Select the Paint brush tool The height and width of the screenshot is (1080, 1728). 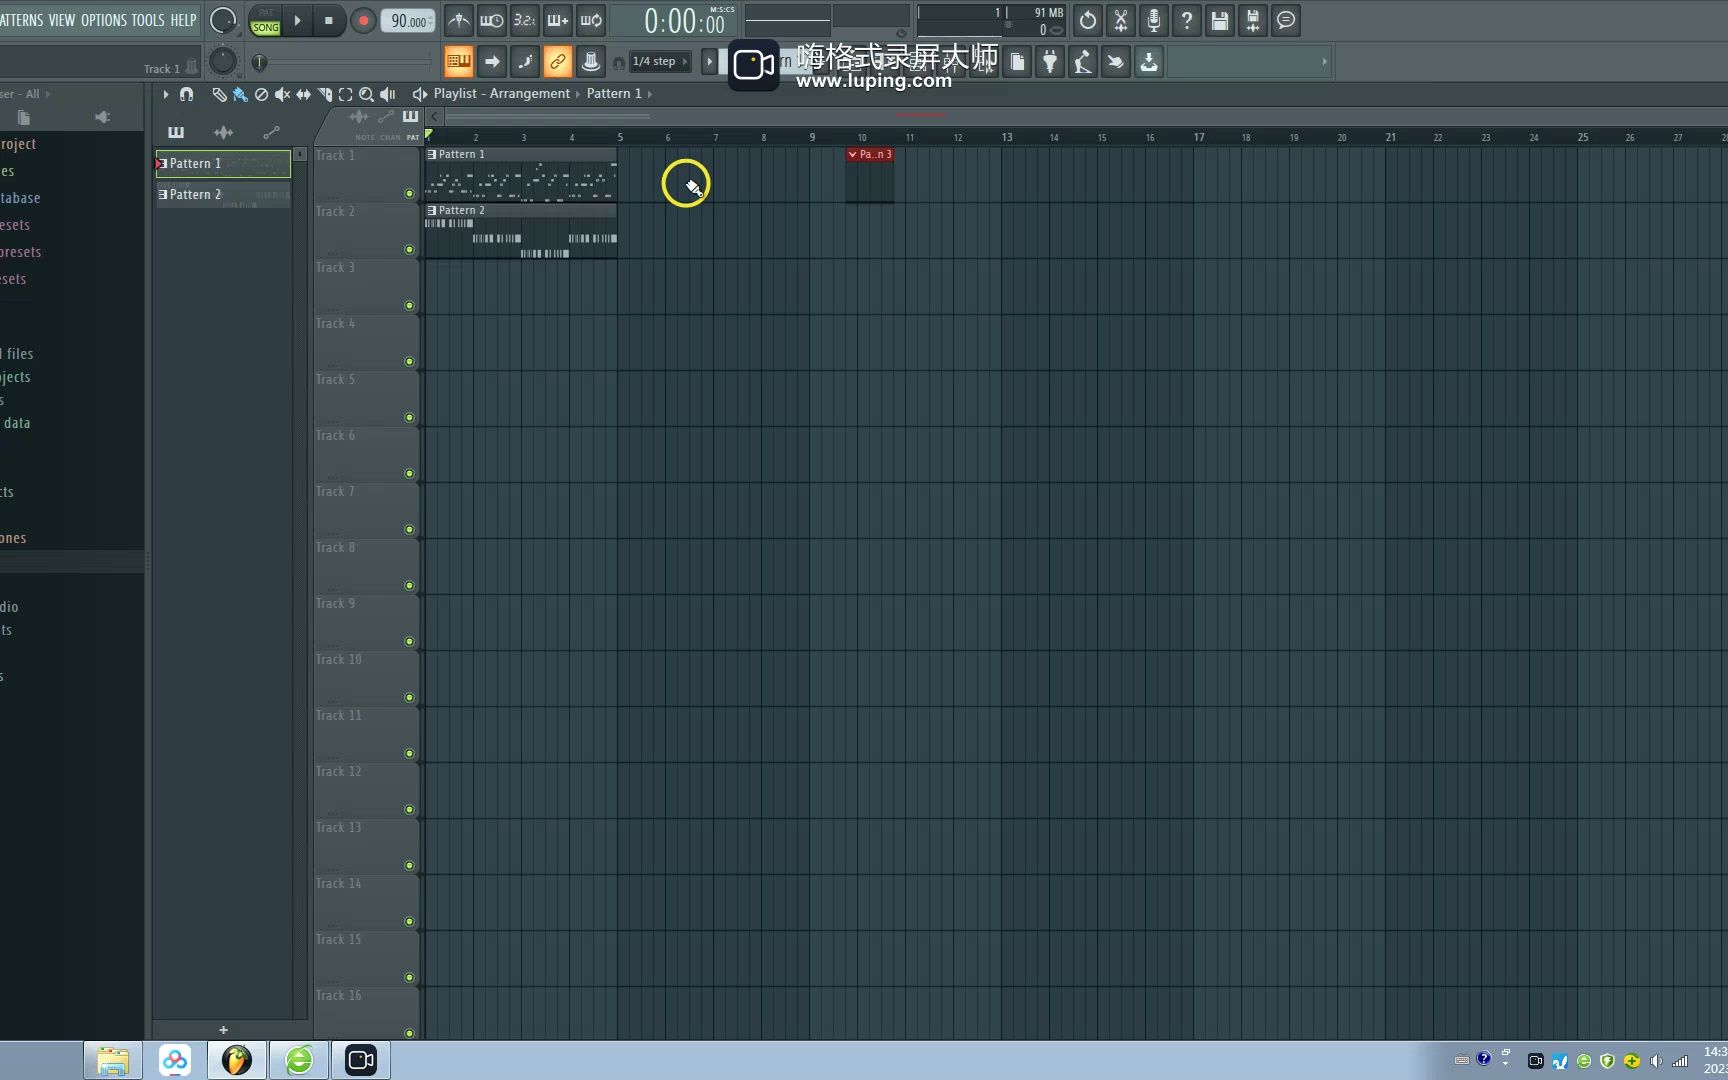240,94
